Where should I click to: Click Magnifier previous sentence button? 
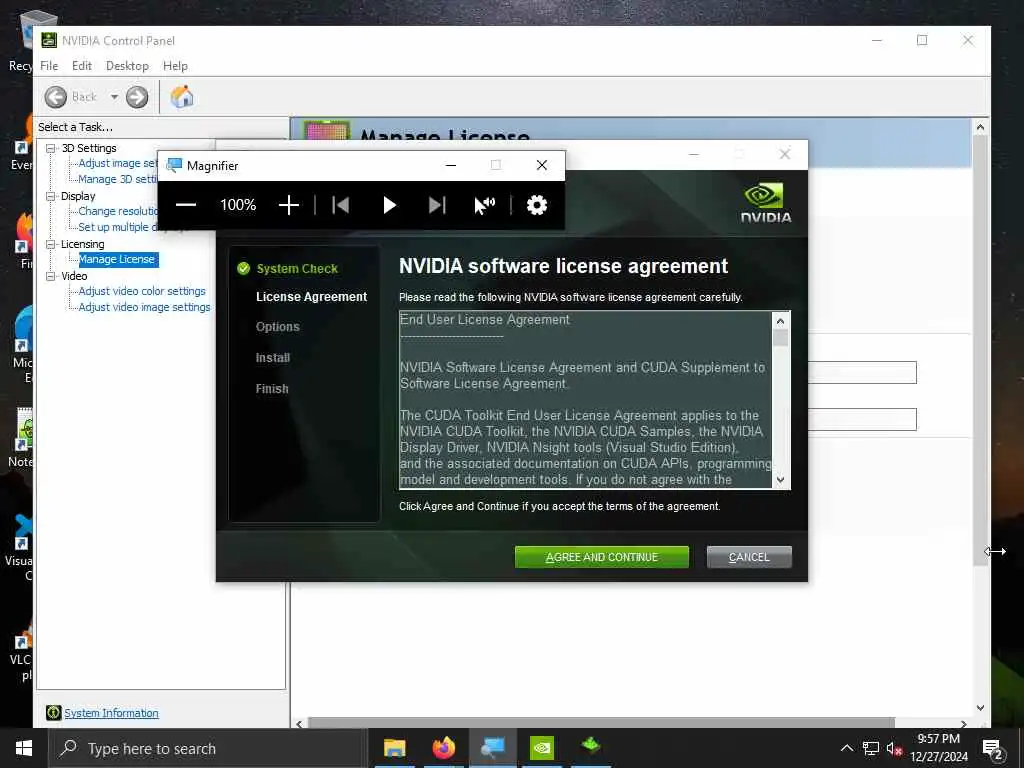(340, 205)
